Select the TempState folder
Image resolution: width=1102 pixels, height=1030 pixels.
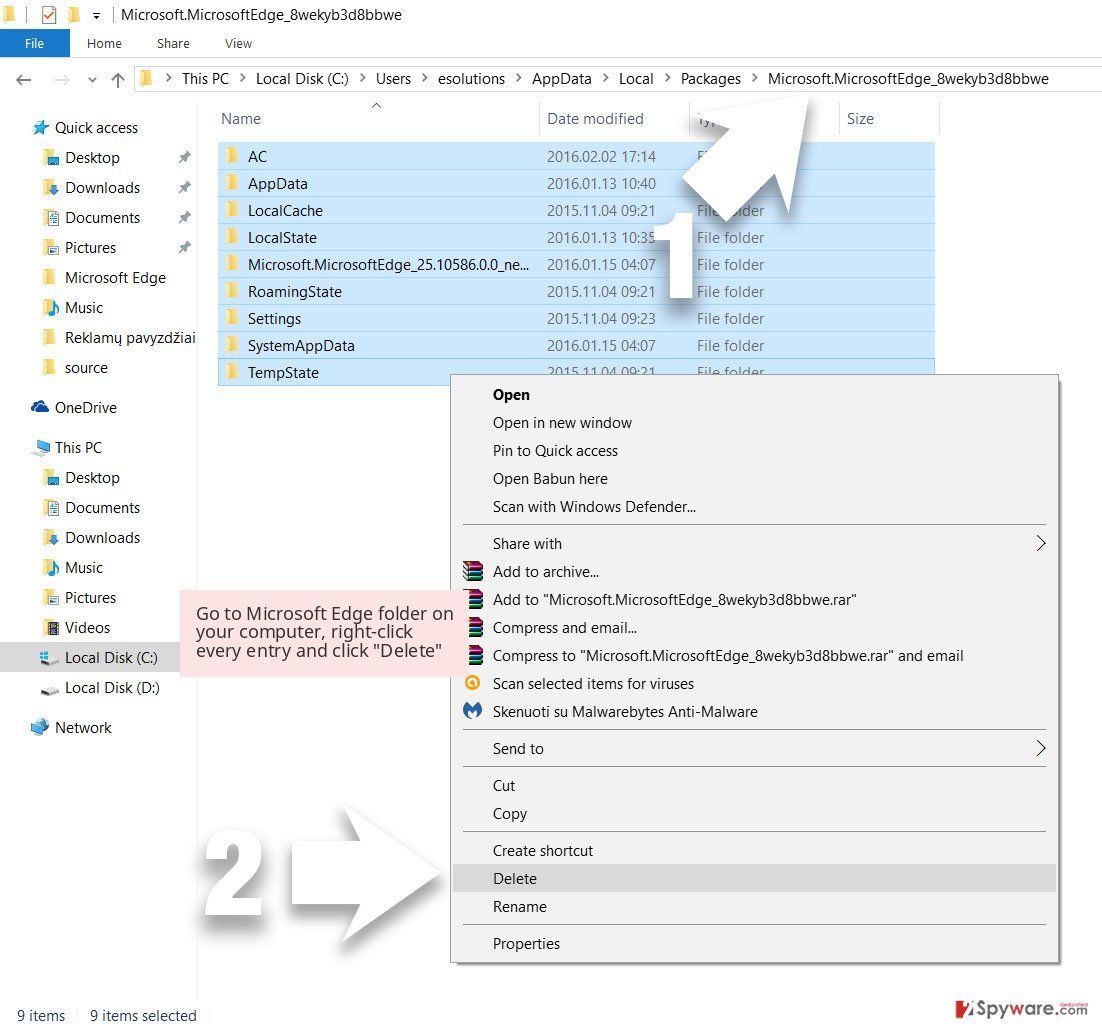(x=283, y=373)
